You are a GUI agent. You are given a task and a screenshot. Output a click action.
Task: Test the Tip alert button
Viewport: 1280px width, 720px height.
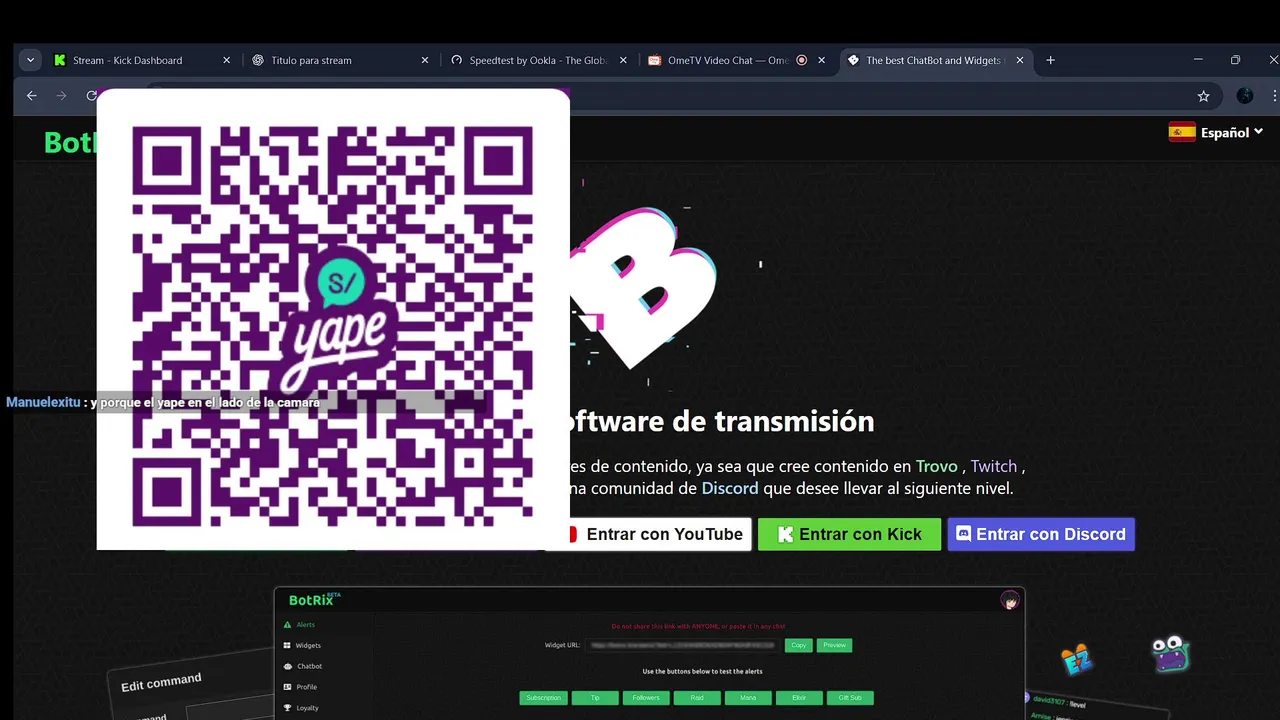(595, 698)
